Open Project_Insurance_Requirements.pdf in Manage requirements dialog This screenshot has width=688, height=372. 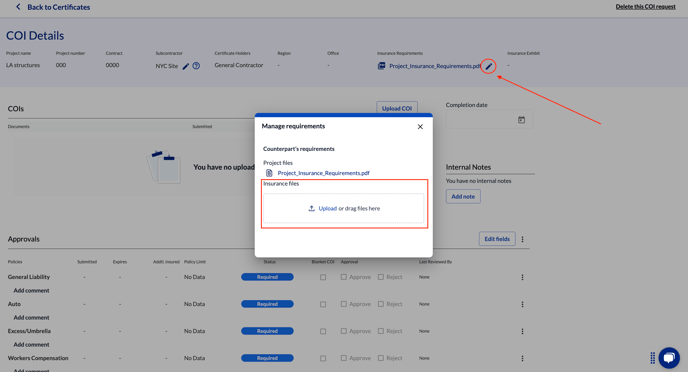pos(323,173)
